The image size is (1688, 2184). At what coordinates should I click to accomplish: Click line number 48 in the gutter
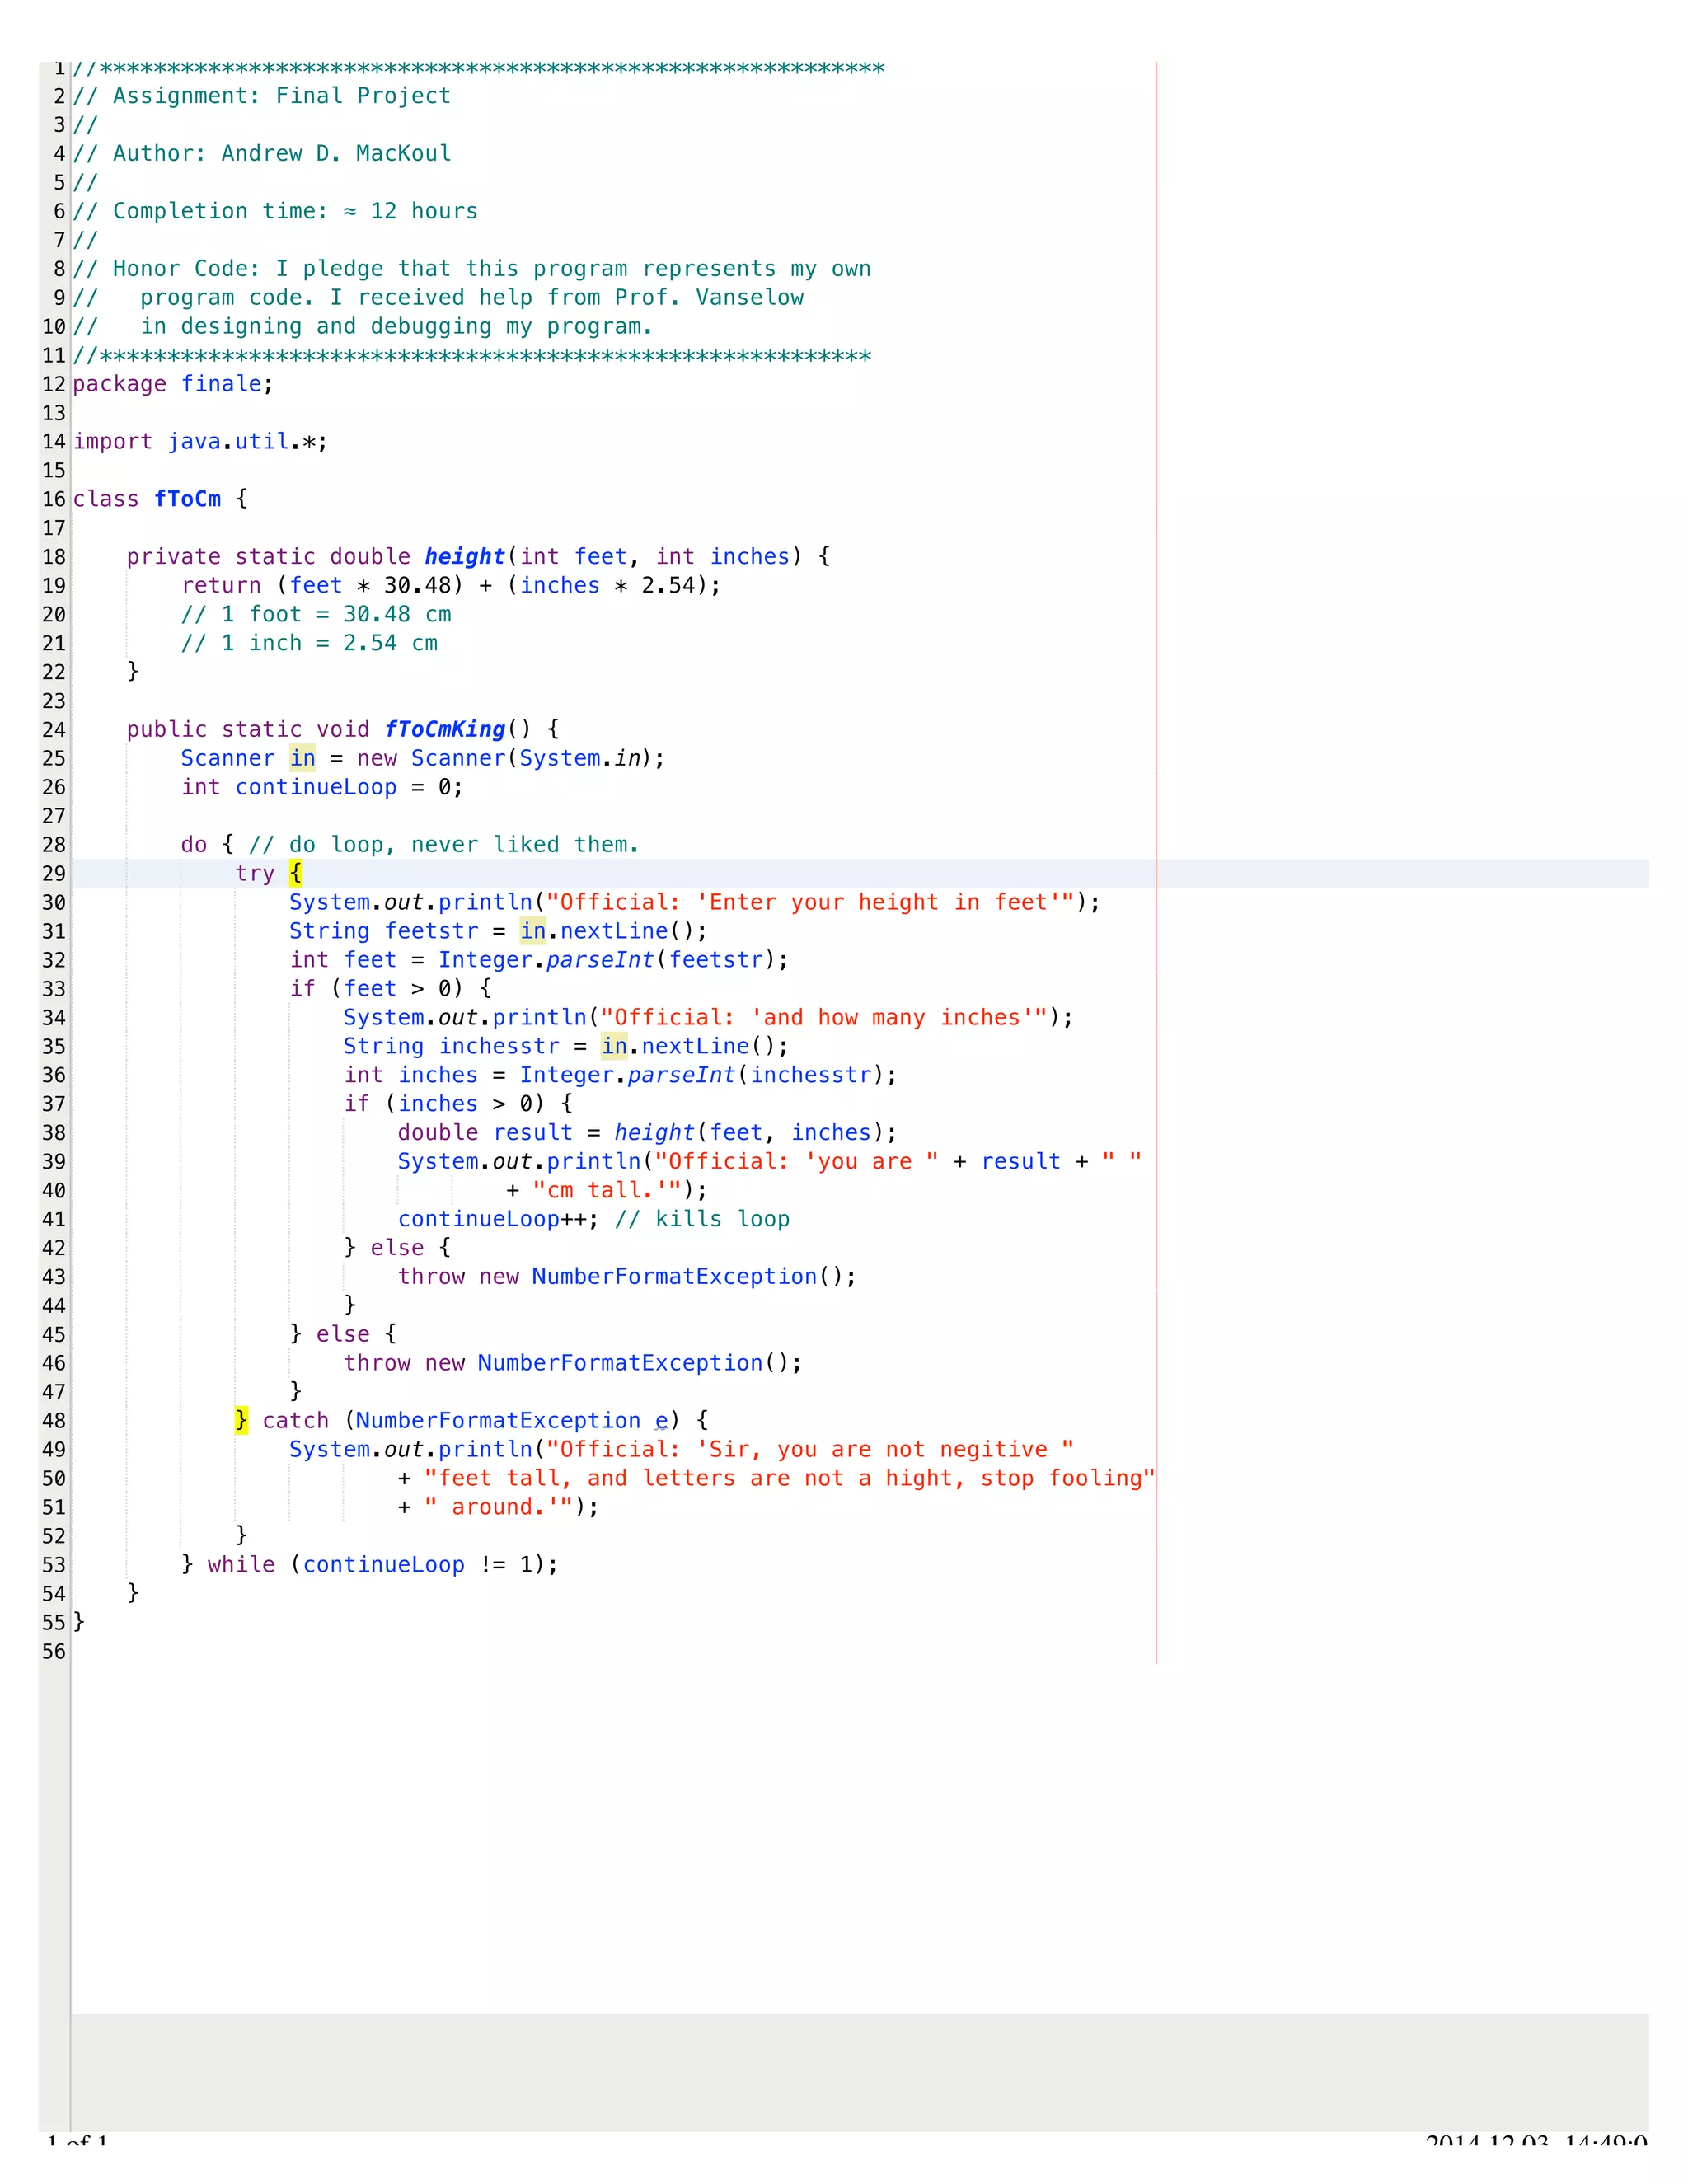[x=54, y=1421]
